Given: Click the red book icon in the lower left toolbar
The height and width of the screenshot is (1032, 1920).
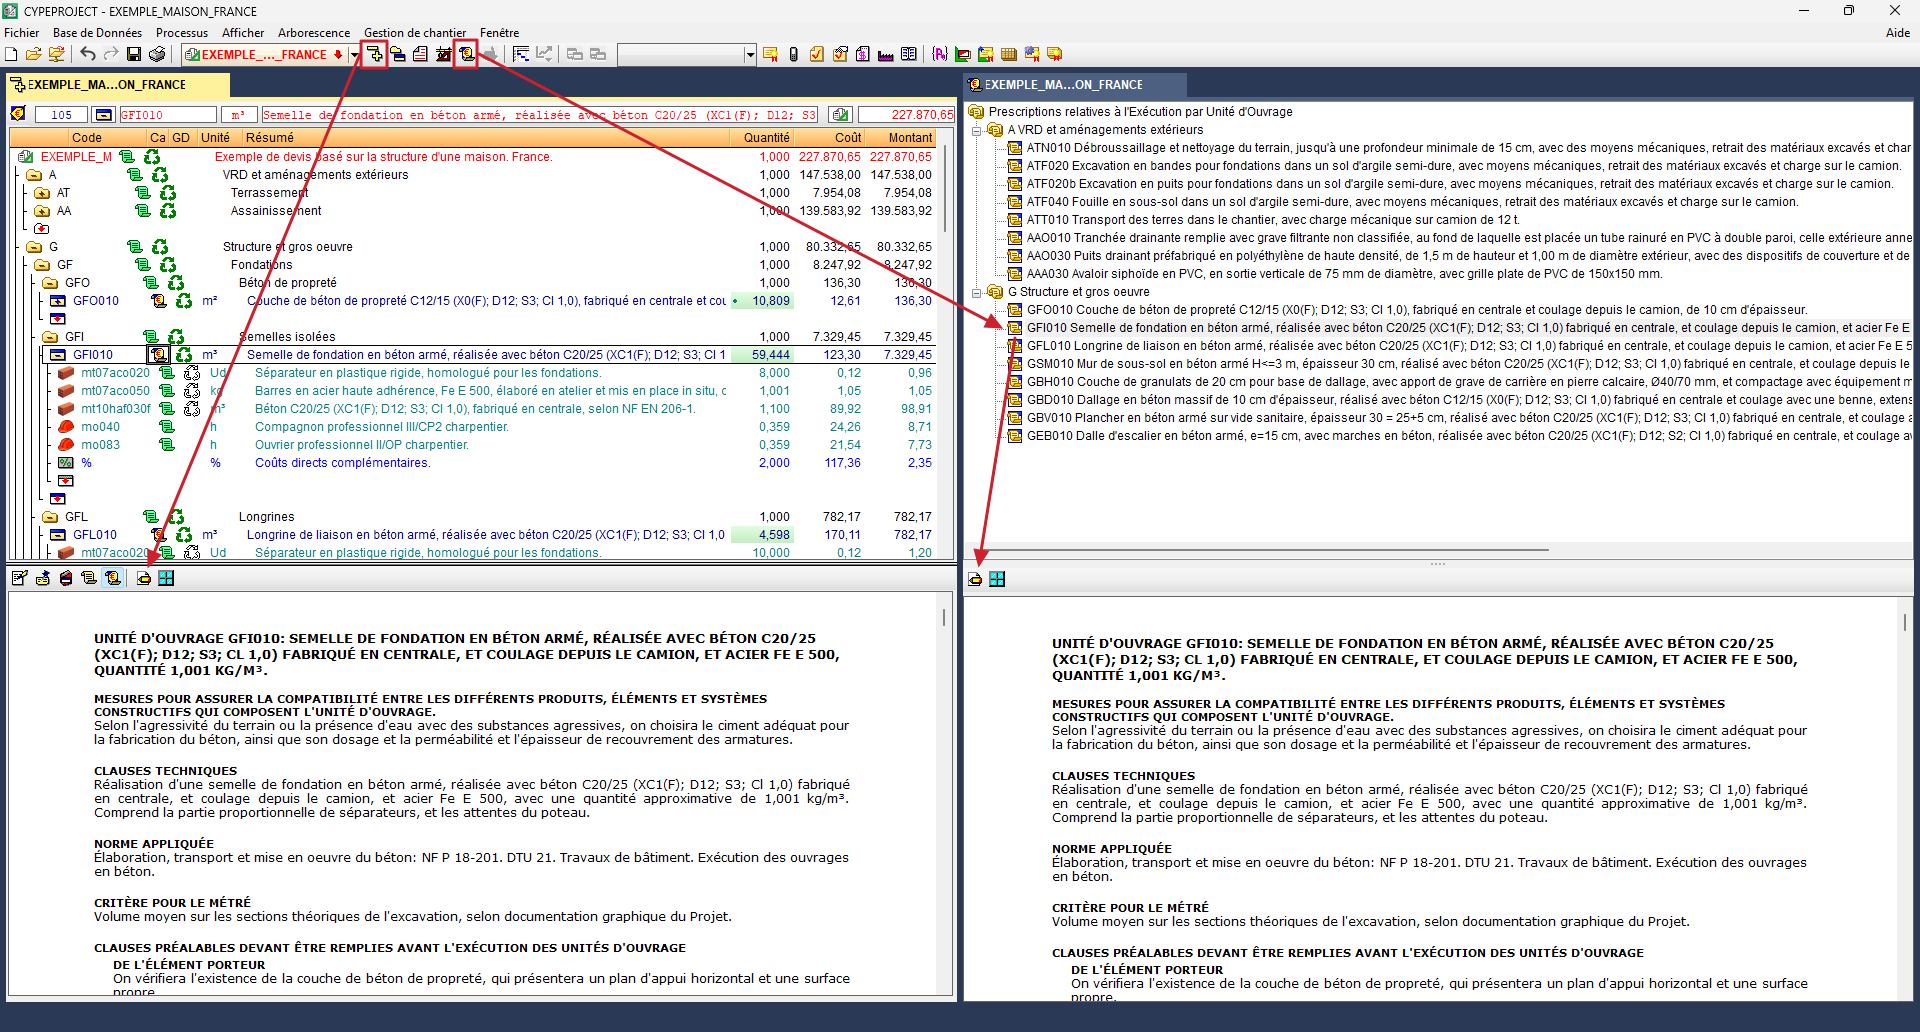Looking at the screenshot, I should coord(66,578).
